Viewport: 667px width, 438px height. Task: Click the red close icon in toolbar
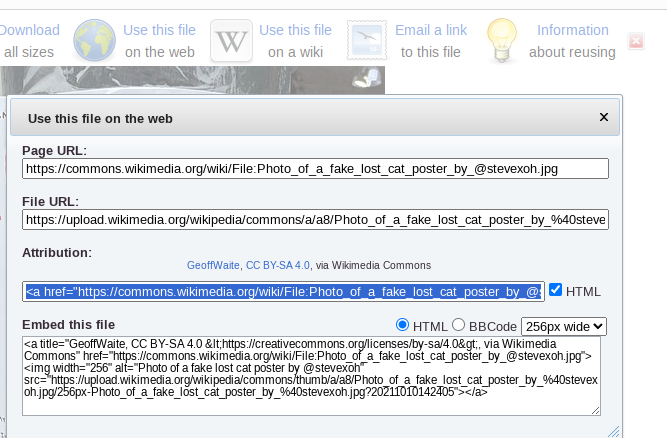pyautogui.click(x=635, y=41)
